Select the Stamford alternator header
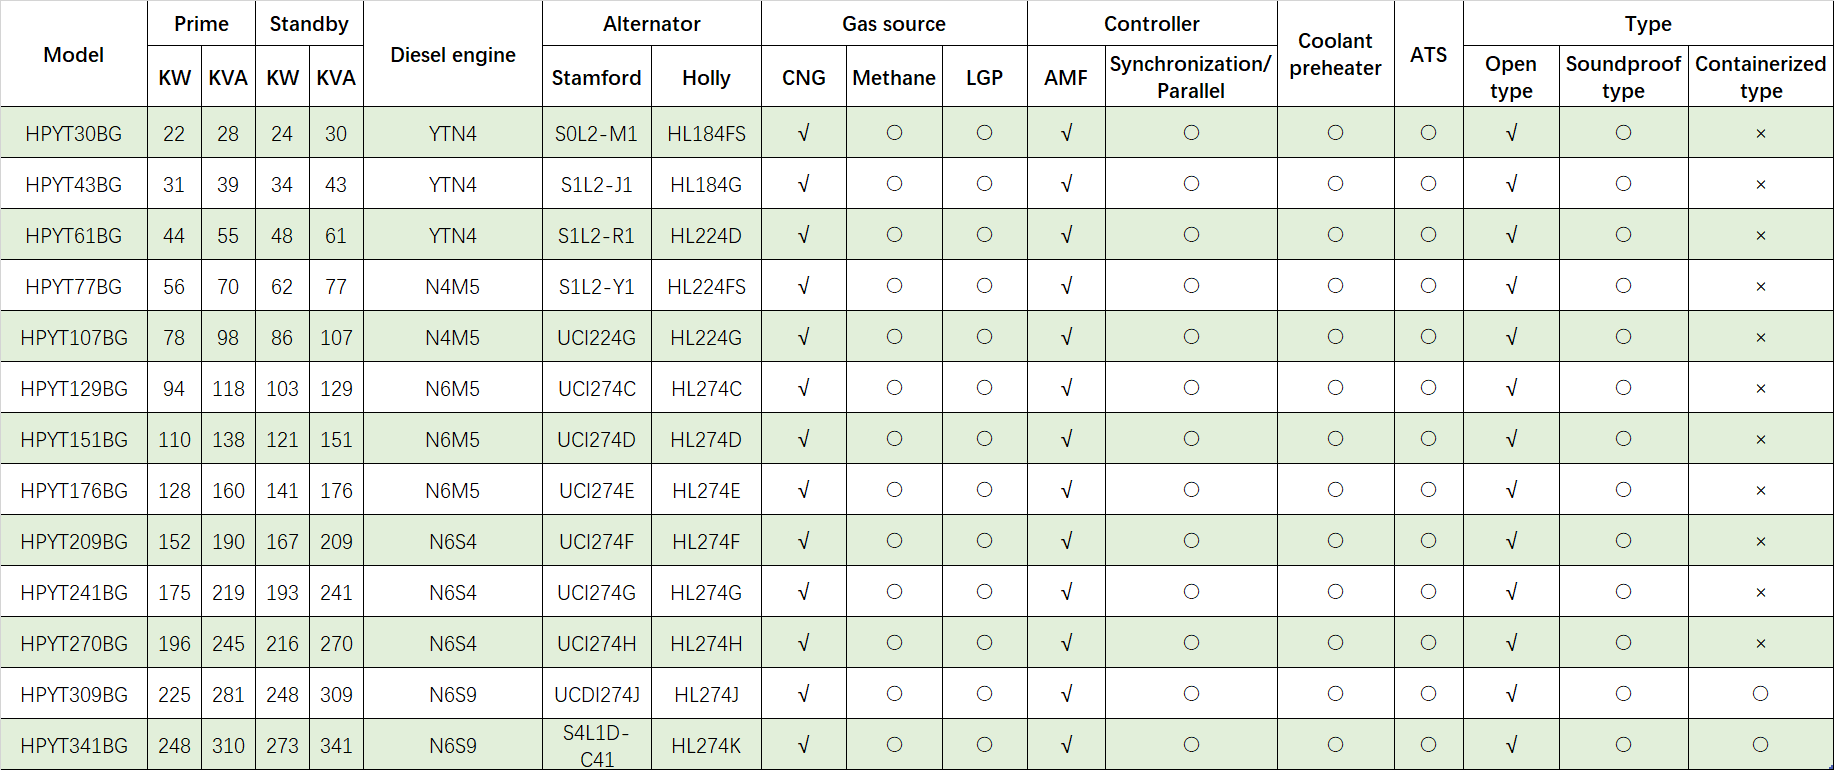 pos(597,78)
